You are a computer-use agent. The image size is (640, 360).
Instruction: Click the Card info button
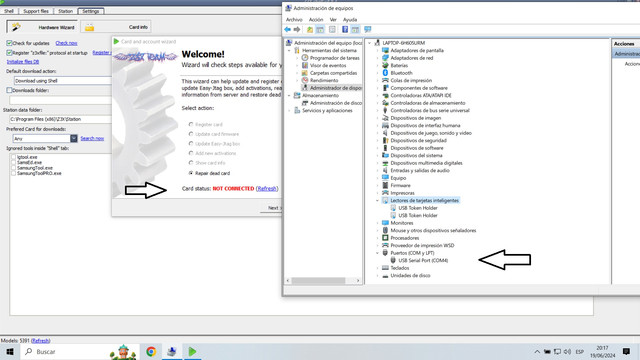click(x=116, y=27)
